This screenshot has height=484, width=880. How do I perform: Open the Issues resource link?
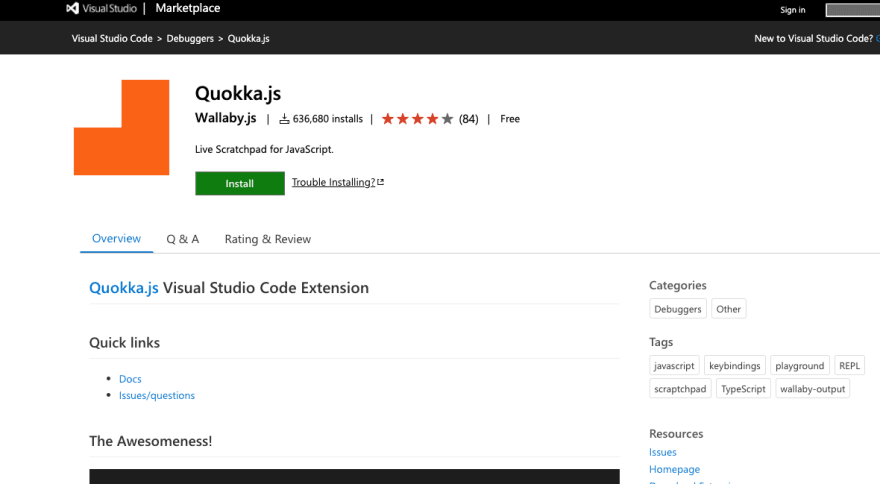[x=663, y=452]
